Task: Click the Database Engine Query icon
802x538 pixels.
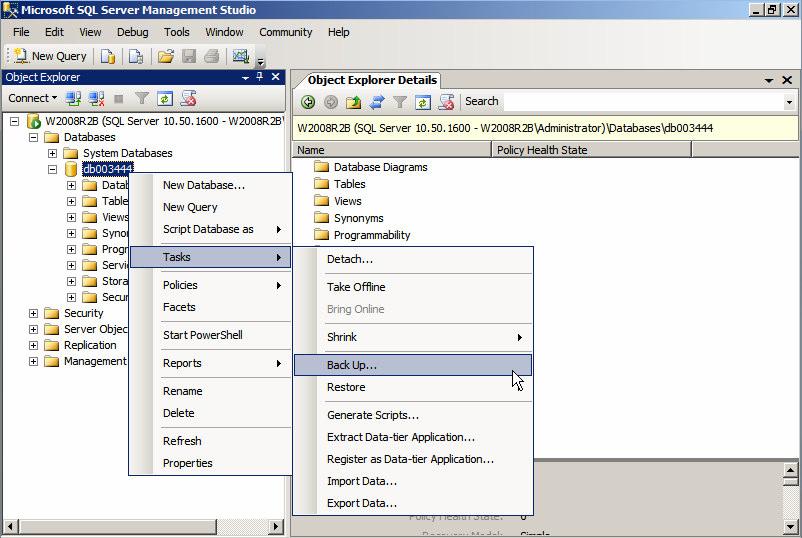Action: pyautogui.click(x=108, y=56)
